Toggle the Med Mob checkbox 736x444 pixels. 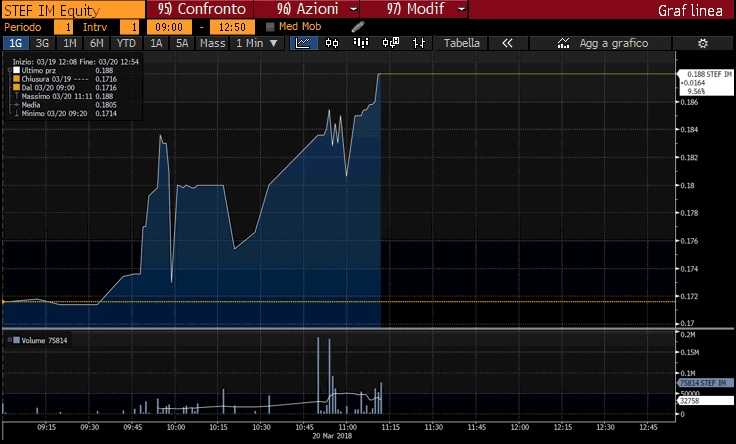click(270, 27)
